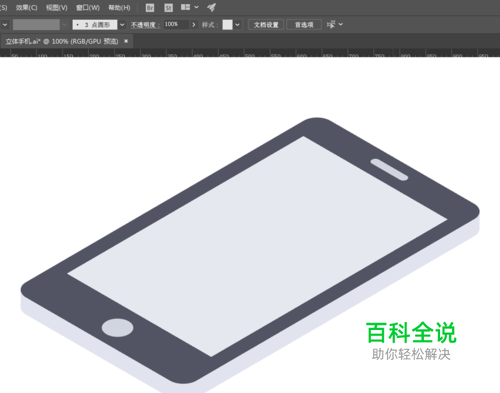500x393 pixels.
Task: Click the align-to options icon
Action: point(331,24)
